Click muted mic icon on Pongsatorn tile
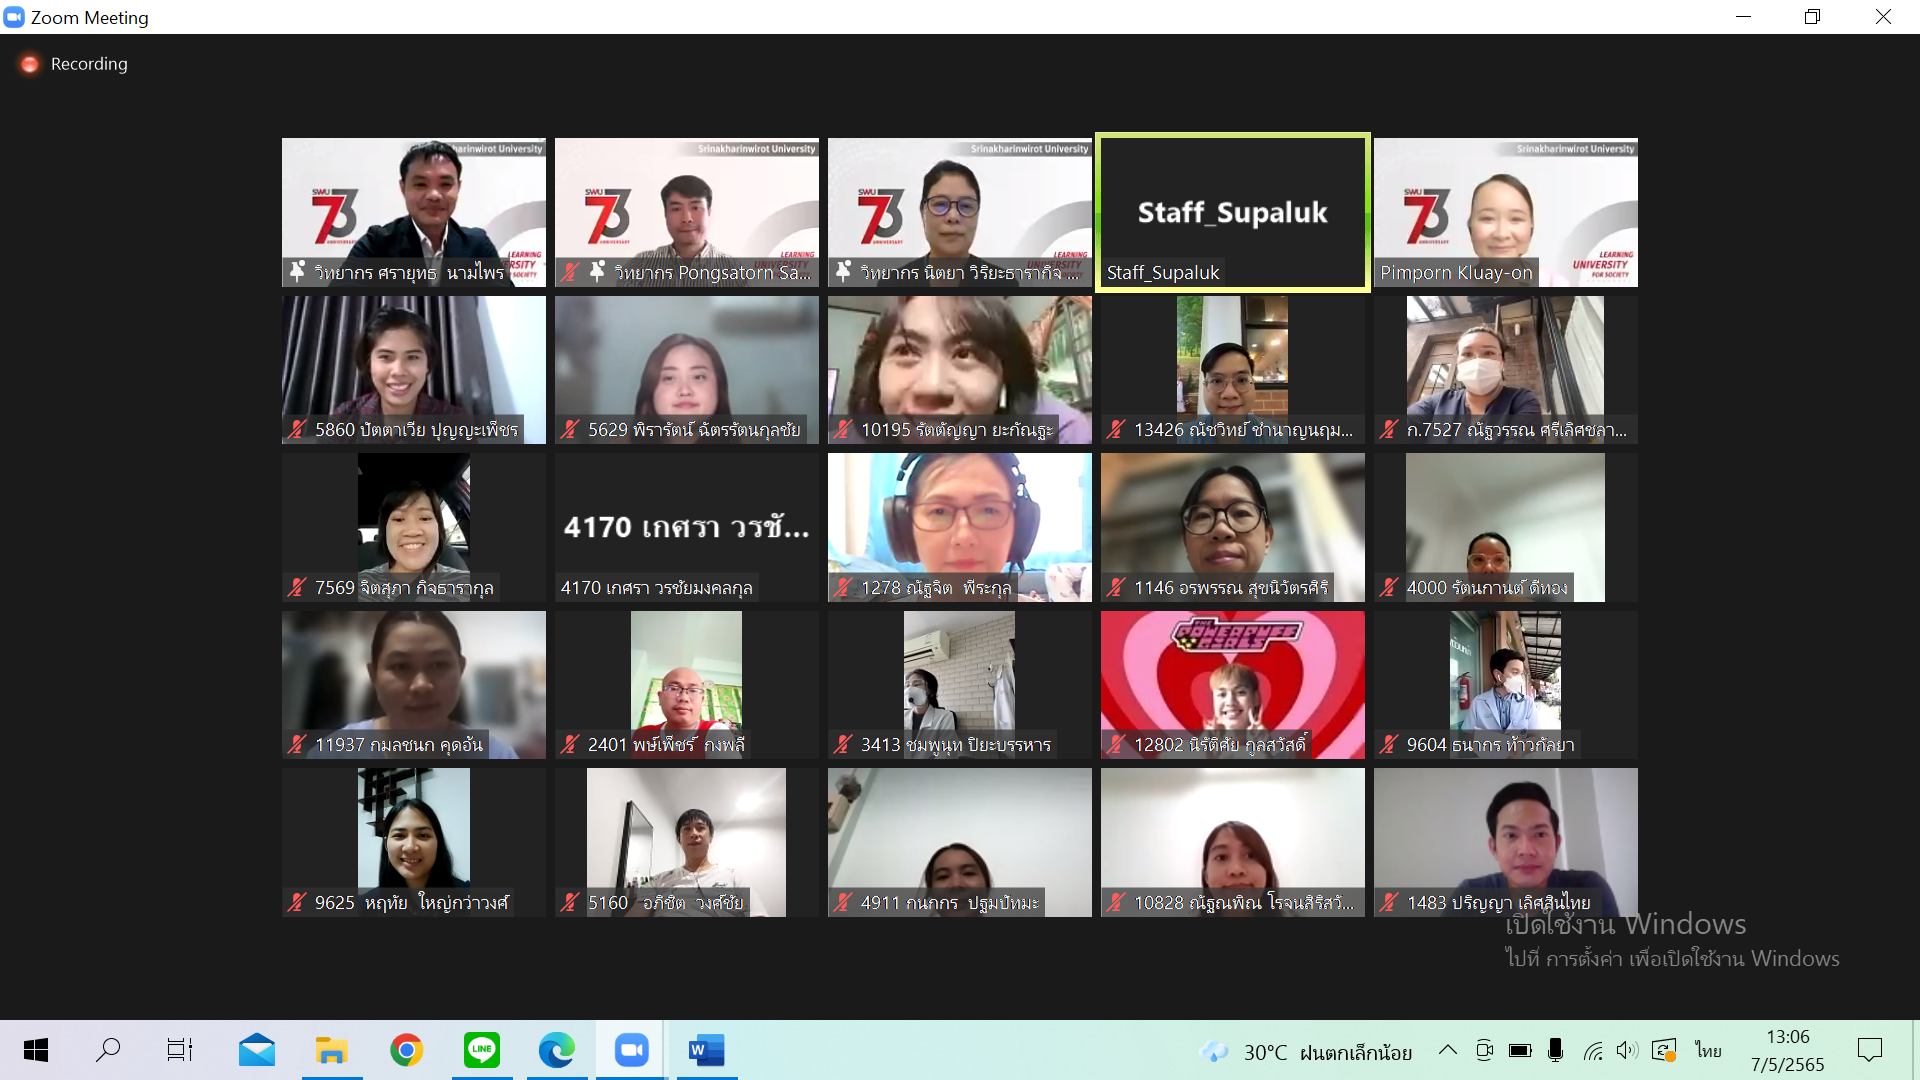The height and width of the screenshot is (1080, 1920). [570, 272]
